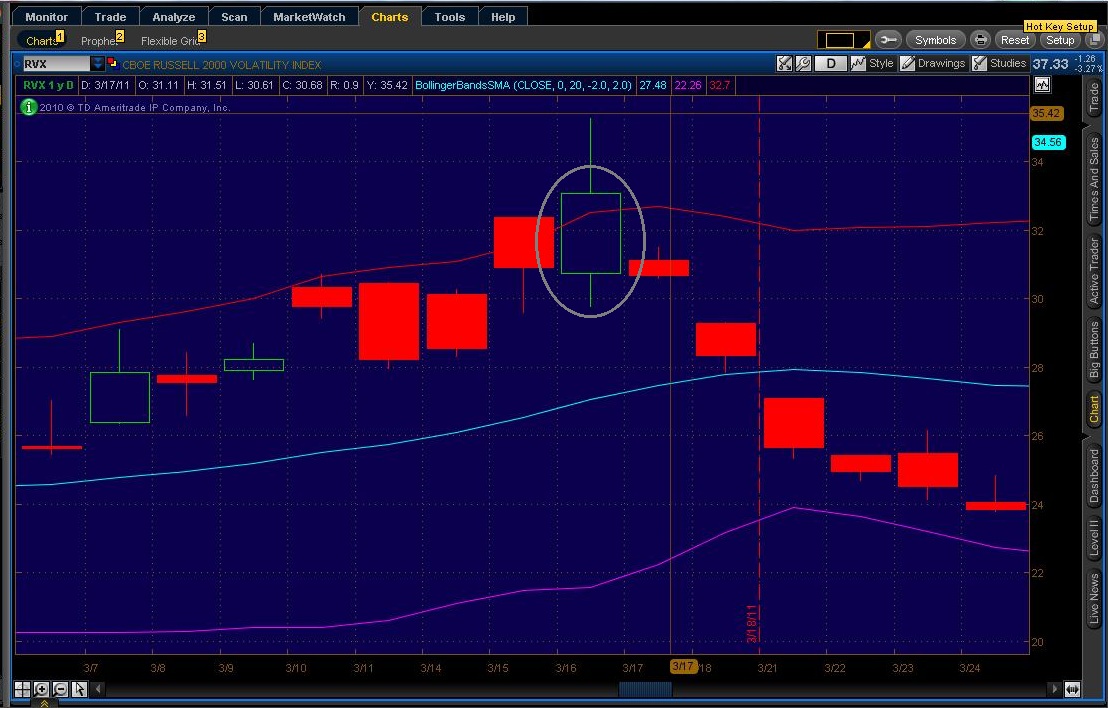Screen dimensions: 1108x708
Task: Click the red-yellow symbol link color icon
Action: pyautogui.click(x=112, y=64)
